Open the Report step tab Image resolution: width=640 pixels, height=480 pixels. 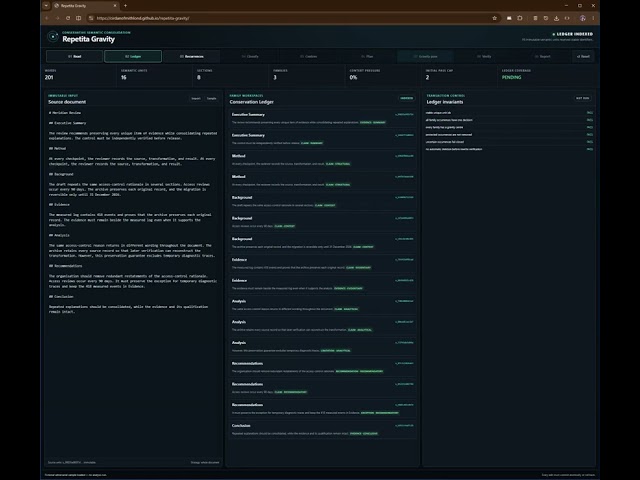tap(542, 56)
